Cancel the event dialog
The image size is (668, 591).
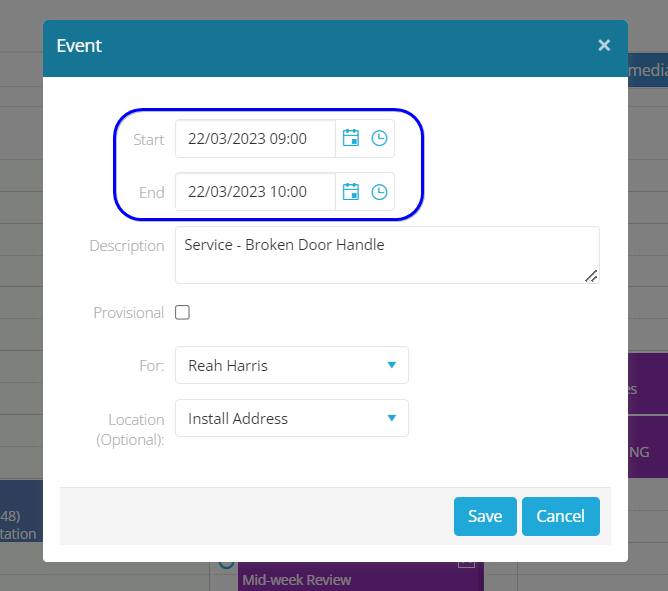click(x=560, y=516)
